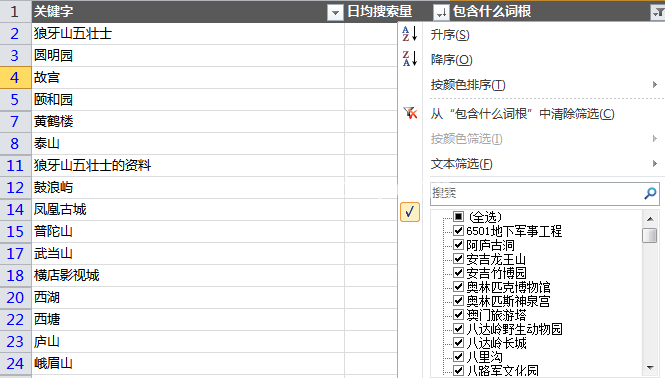Click the descending sort Z-A icon
The width and height of the screenshot is (665, 378).
click(410, 59)
